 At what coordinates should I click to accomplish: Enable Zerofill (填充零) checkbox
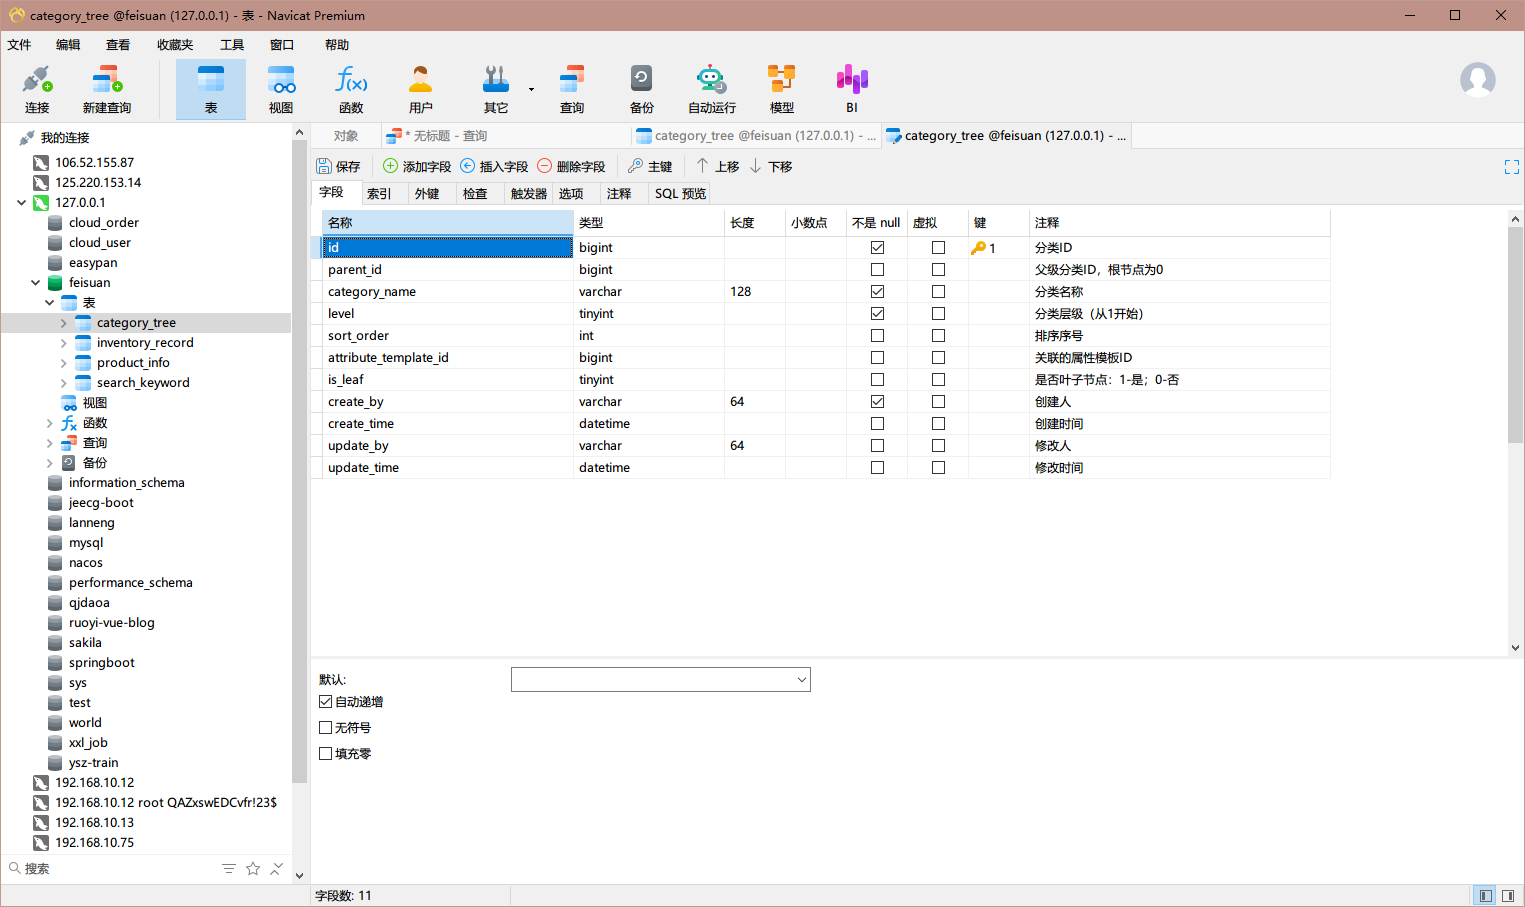(325, 754)
